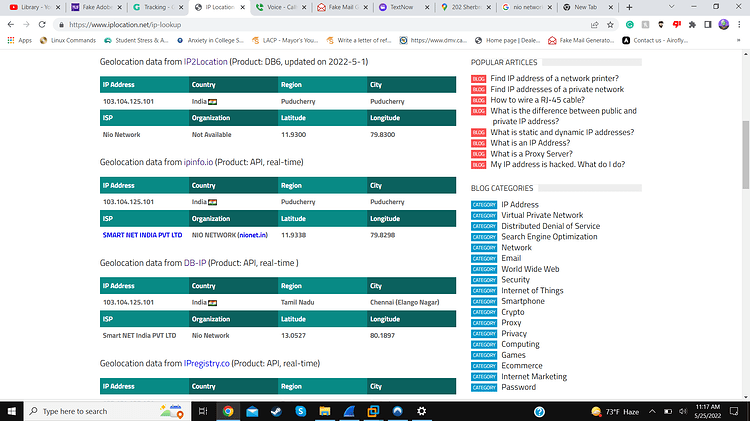Click the SMART NET INDIA PVT LTD link
Viewport: 750px width, 421px height.
(143, 235)
